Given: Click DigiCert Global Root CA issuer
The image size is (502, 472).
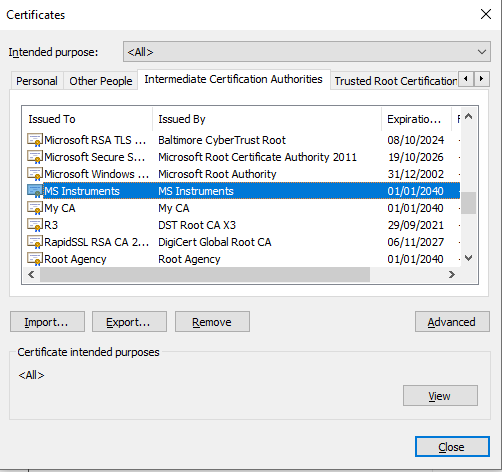Looking at the screenshot, I should tap(215, 242).
